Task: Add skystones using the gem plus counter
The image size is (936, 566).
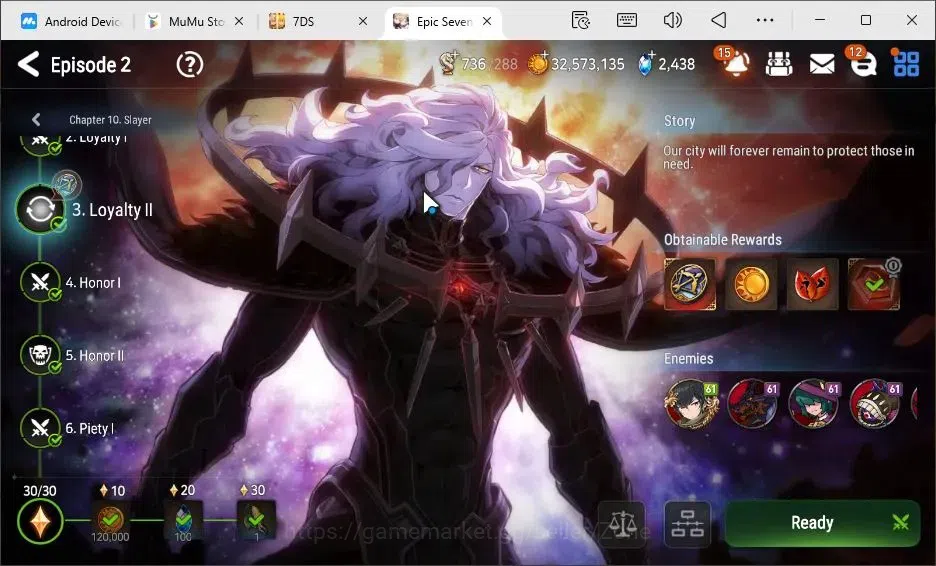Action: 666,63
